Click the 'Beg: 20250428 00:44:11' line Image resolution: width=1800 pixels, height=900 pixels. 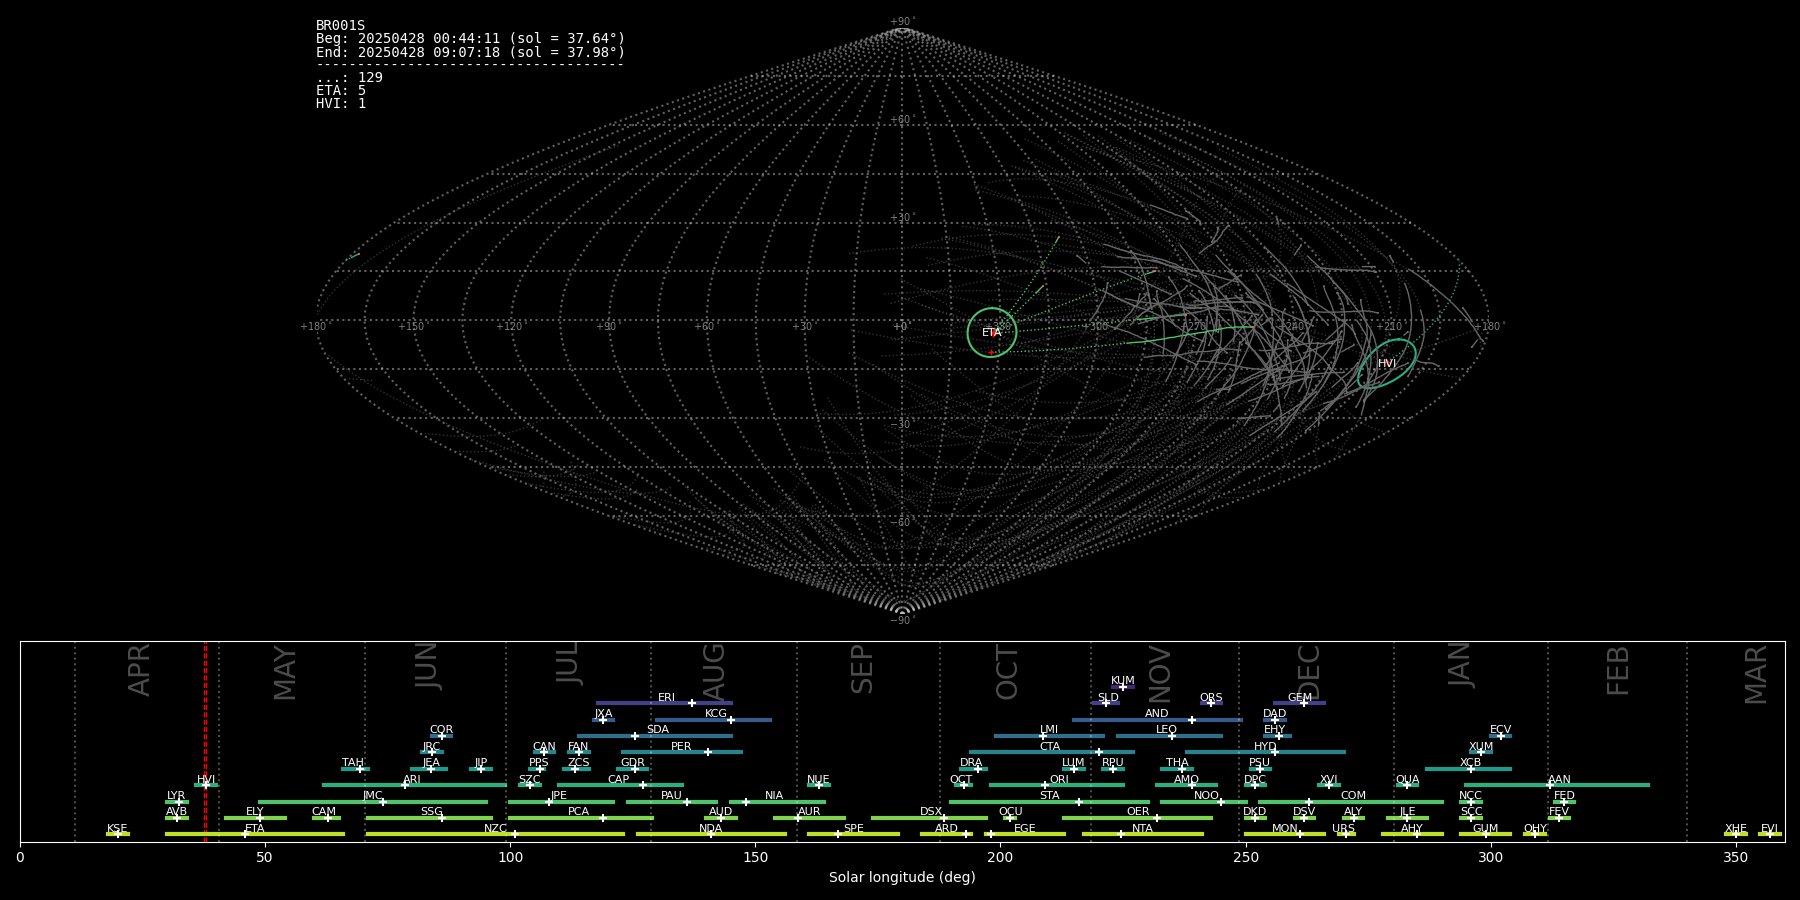click(470, 39)
